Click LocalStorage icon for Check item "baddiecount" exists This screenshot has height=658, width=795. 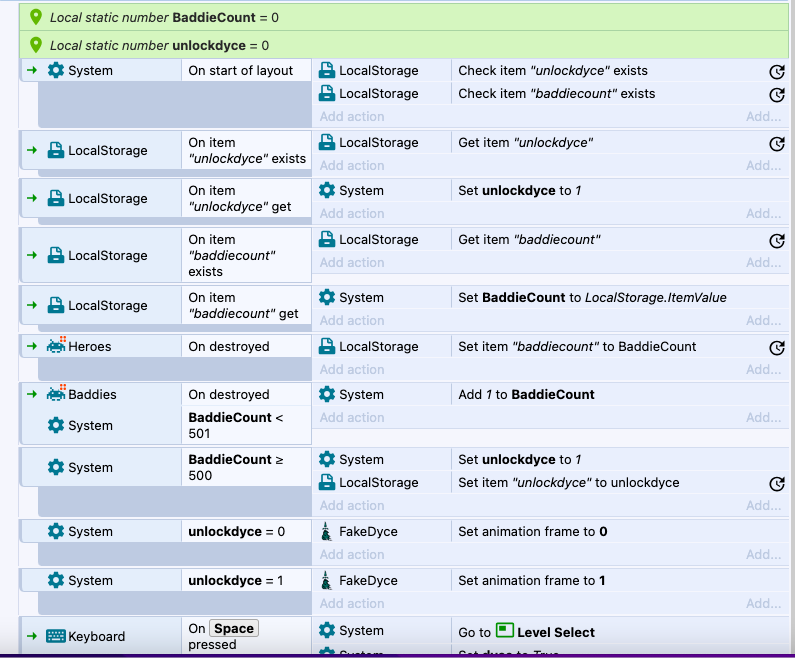pos(327,93)
